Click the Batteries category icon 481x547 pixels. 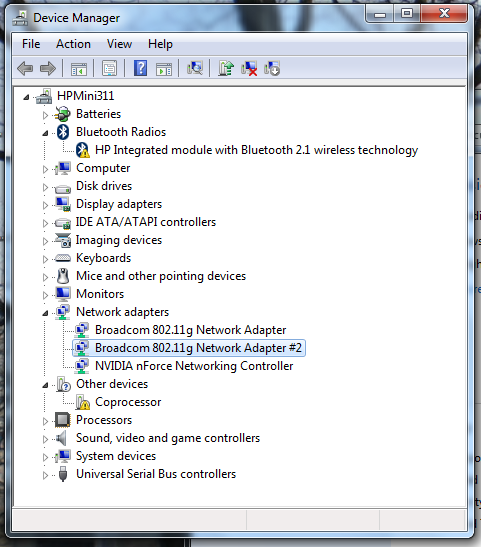tap(63, 114)
